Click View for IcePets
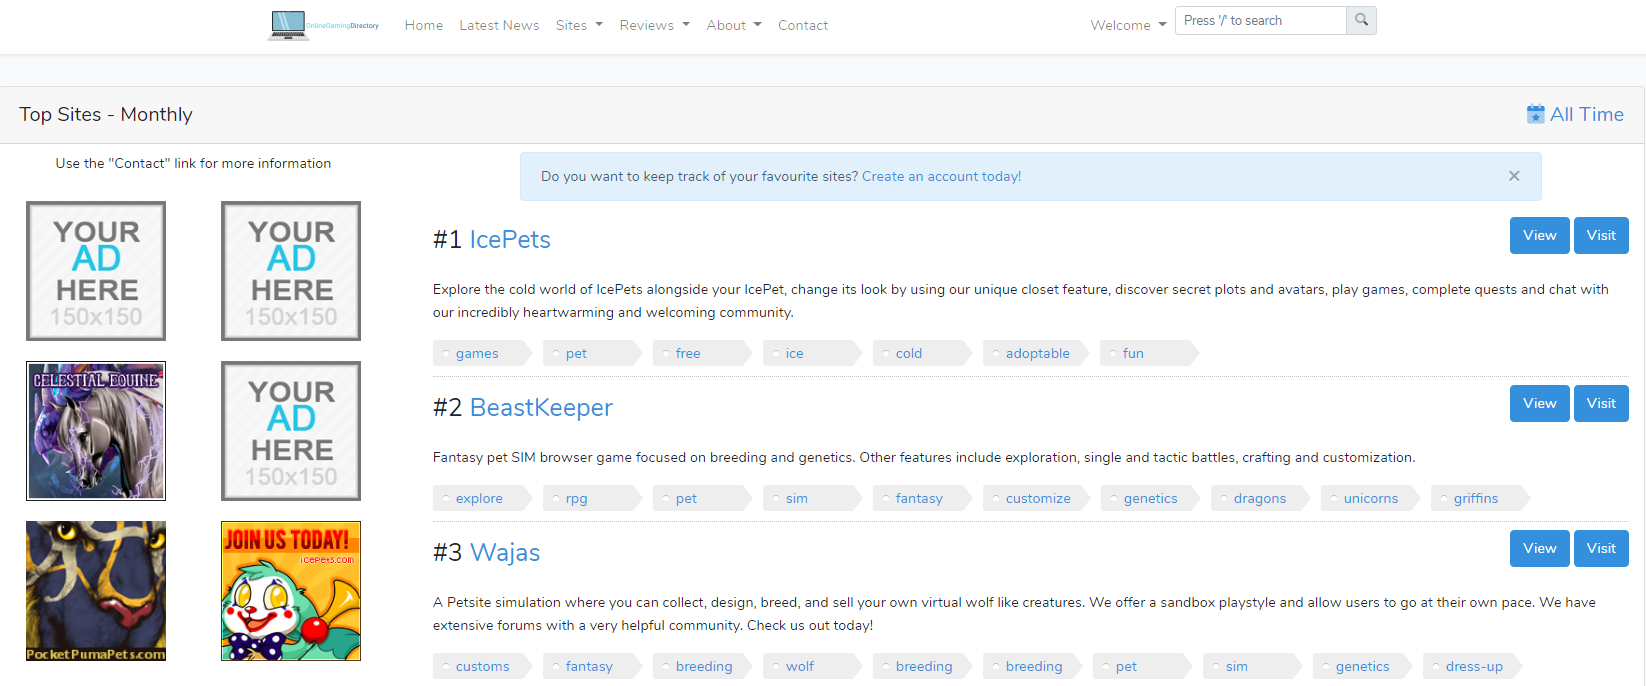This screenshot has width=1646, height=686. (x=1539, y=235)
